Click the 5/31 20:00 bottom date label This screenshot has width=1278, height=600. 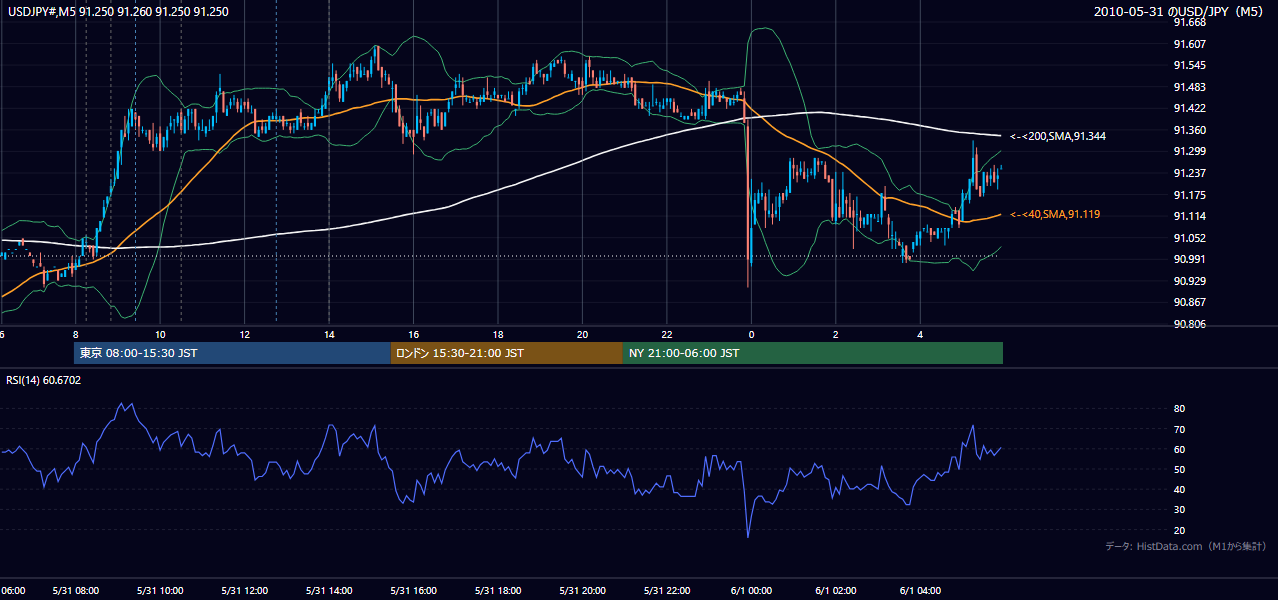(x=582, y=591)
